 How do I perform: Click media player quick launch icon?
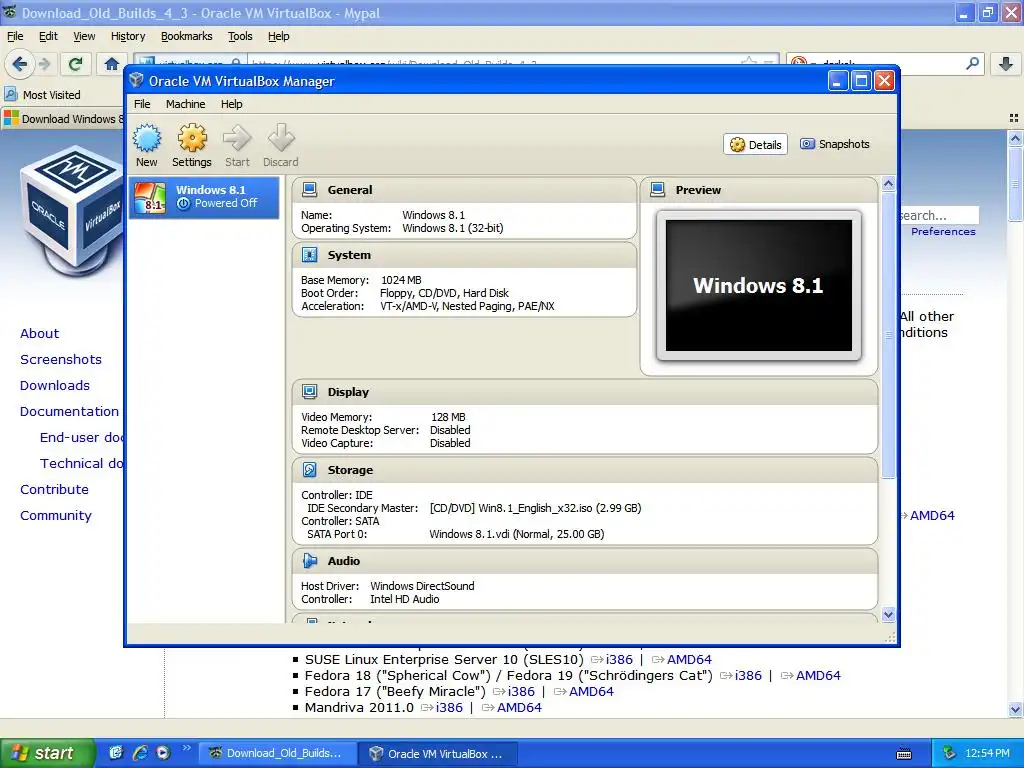coord(163,753)
